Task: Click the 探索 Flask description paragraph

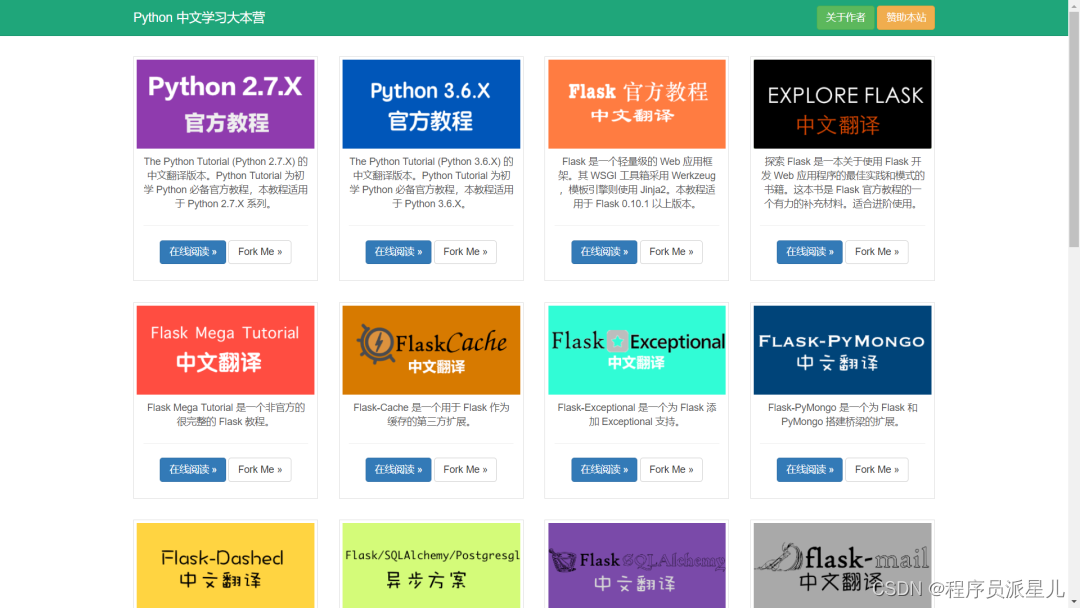Action: (x=842, y=182)
